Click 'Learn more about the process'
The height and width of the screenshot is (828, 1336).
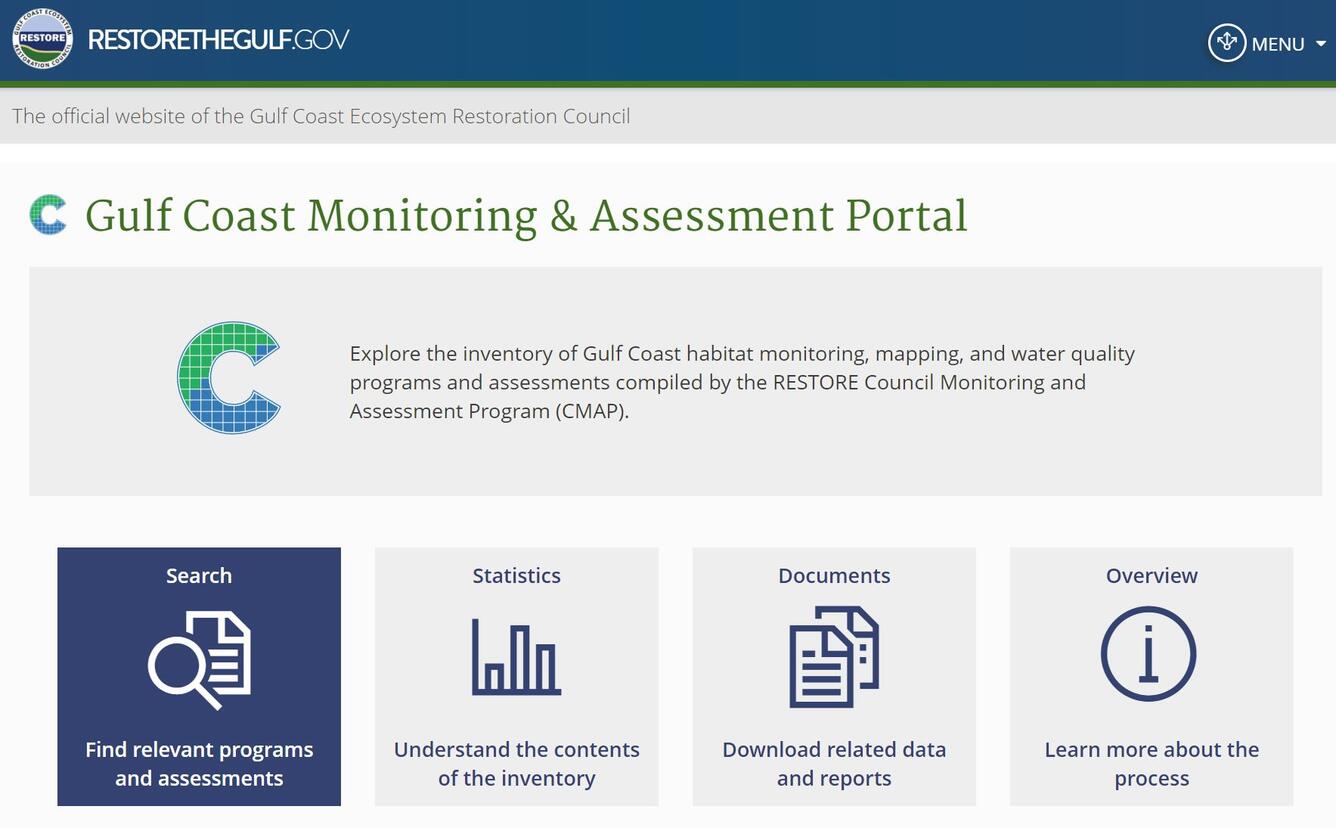click(1150, 763)
